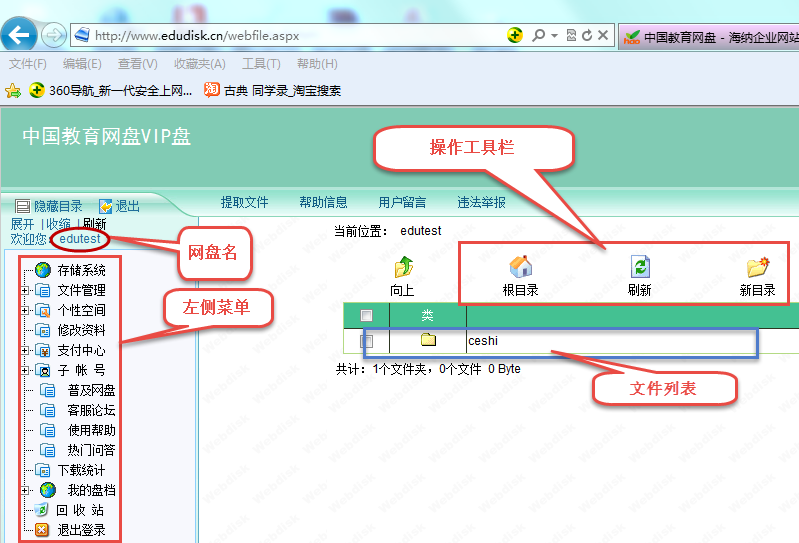
Task: Open the 编辑(E) menu
Action: pos(82,64)
